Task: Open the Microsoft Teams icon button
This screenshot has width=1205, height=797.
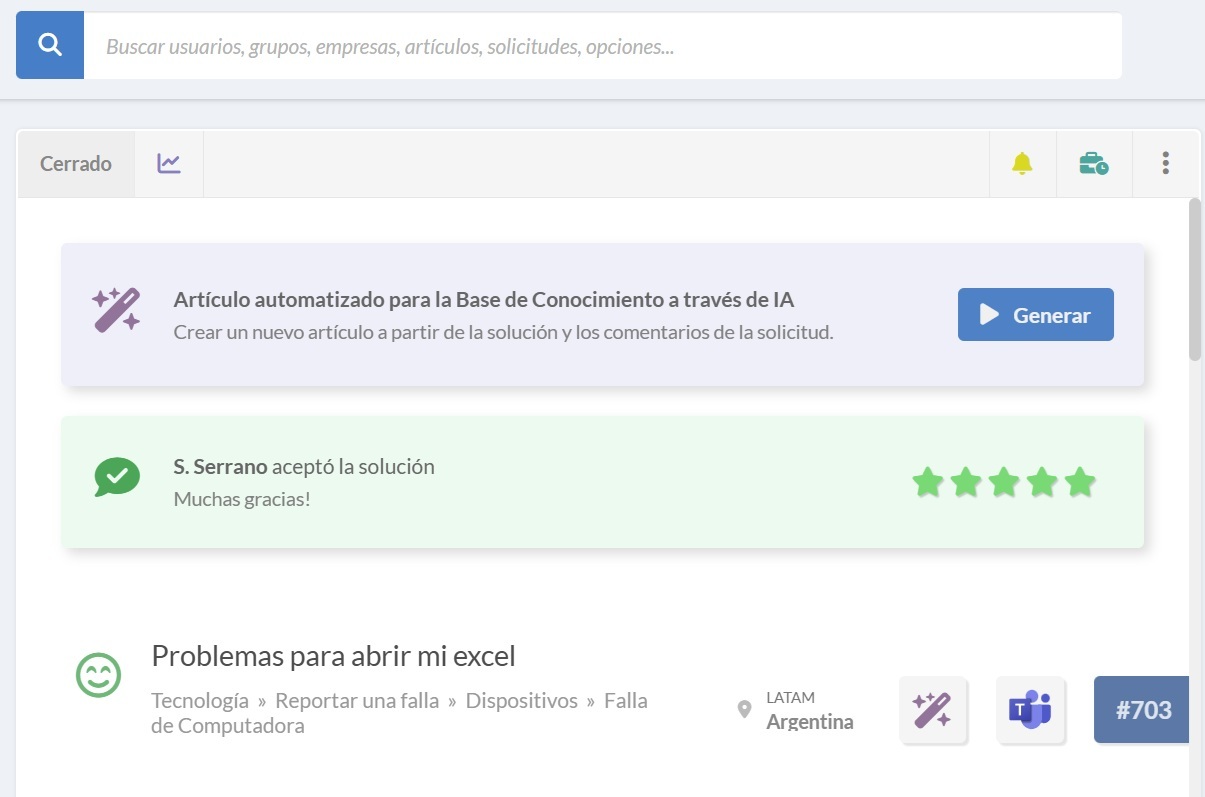Action: point(1031,710)
